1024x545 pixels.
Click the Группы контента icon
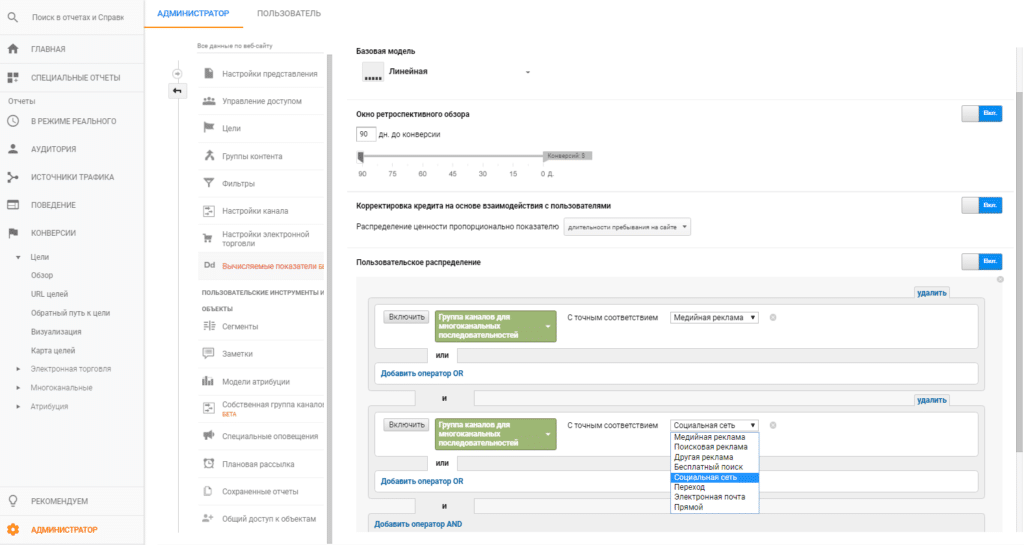[x=208, y=156]
